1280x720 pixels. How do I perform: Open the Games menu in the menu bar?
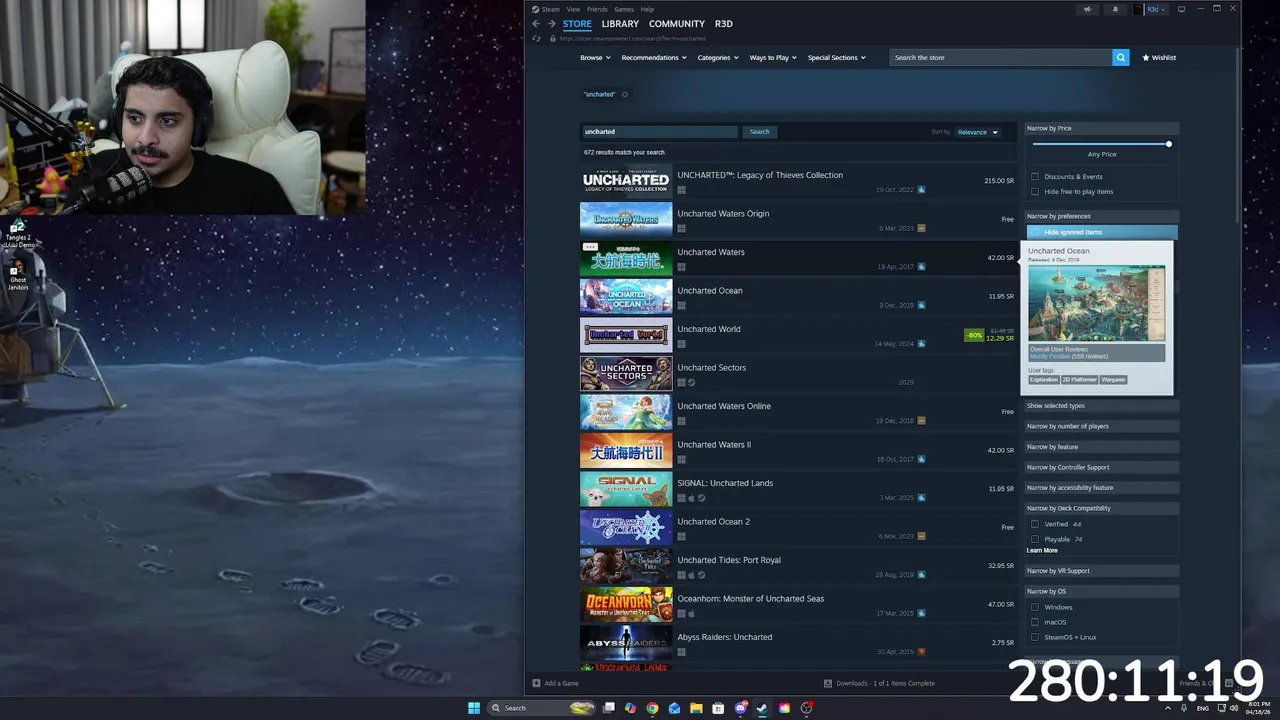click(x=624, y=9)
